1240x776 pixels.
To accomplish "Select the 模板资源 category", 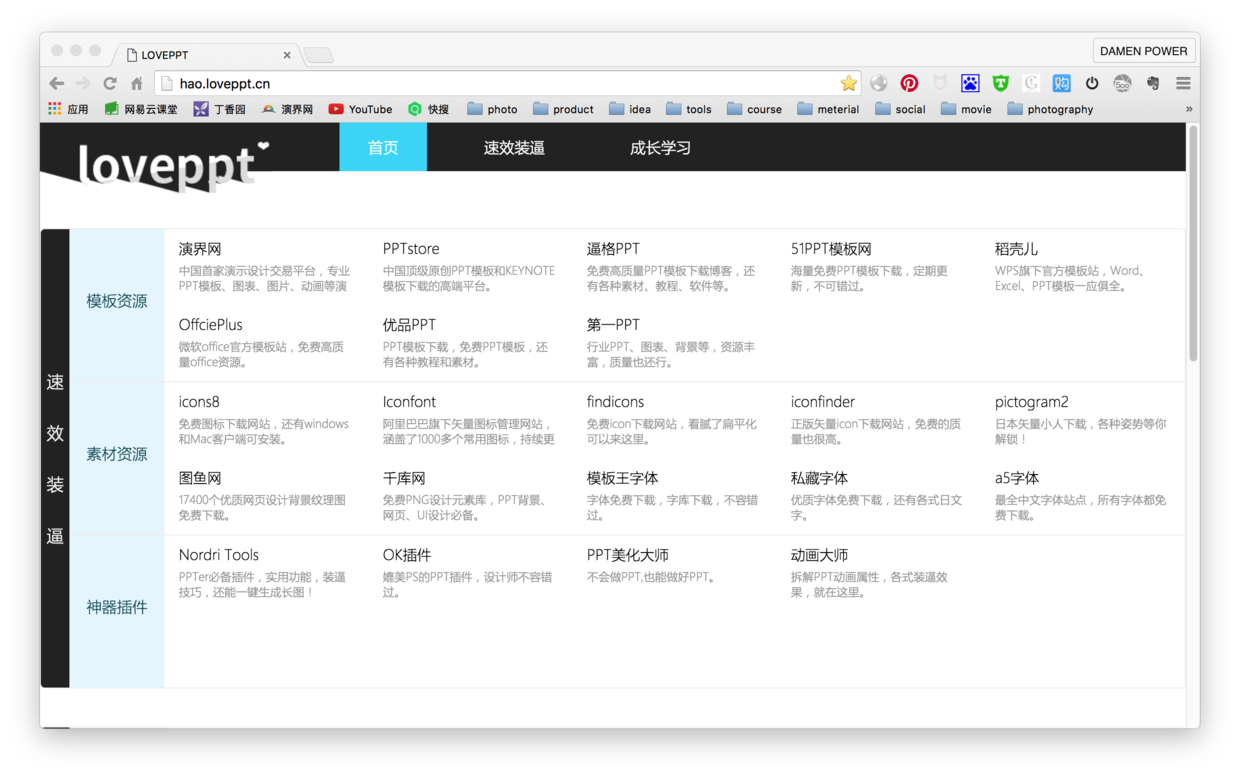I will [117, 301].
